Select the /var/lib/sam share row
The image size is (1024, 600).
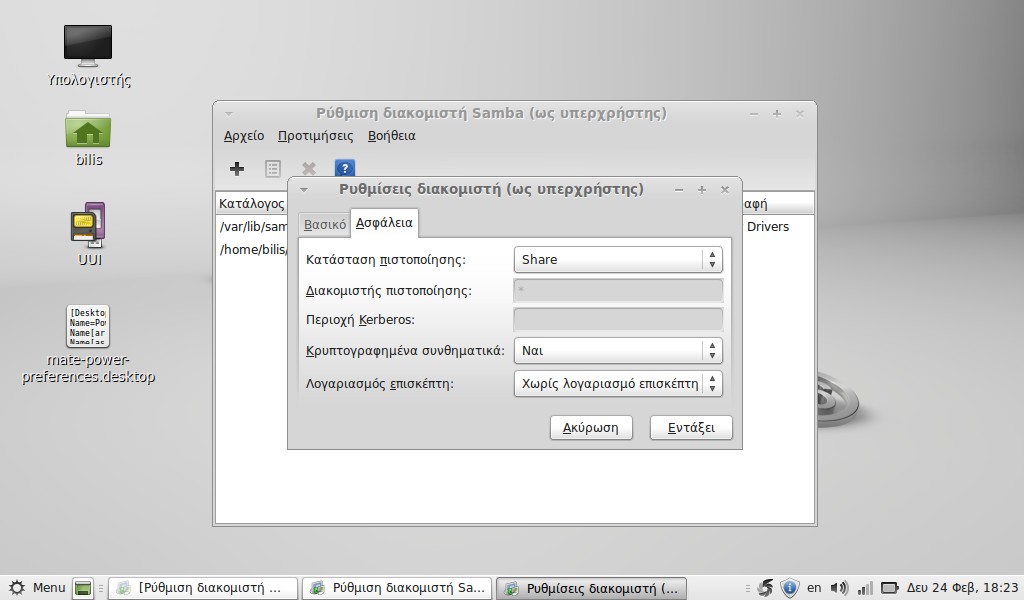[252, 227]
